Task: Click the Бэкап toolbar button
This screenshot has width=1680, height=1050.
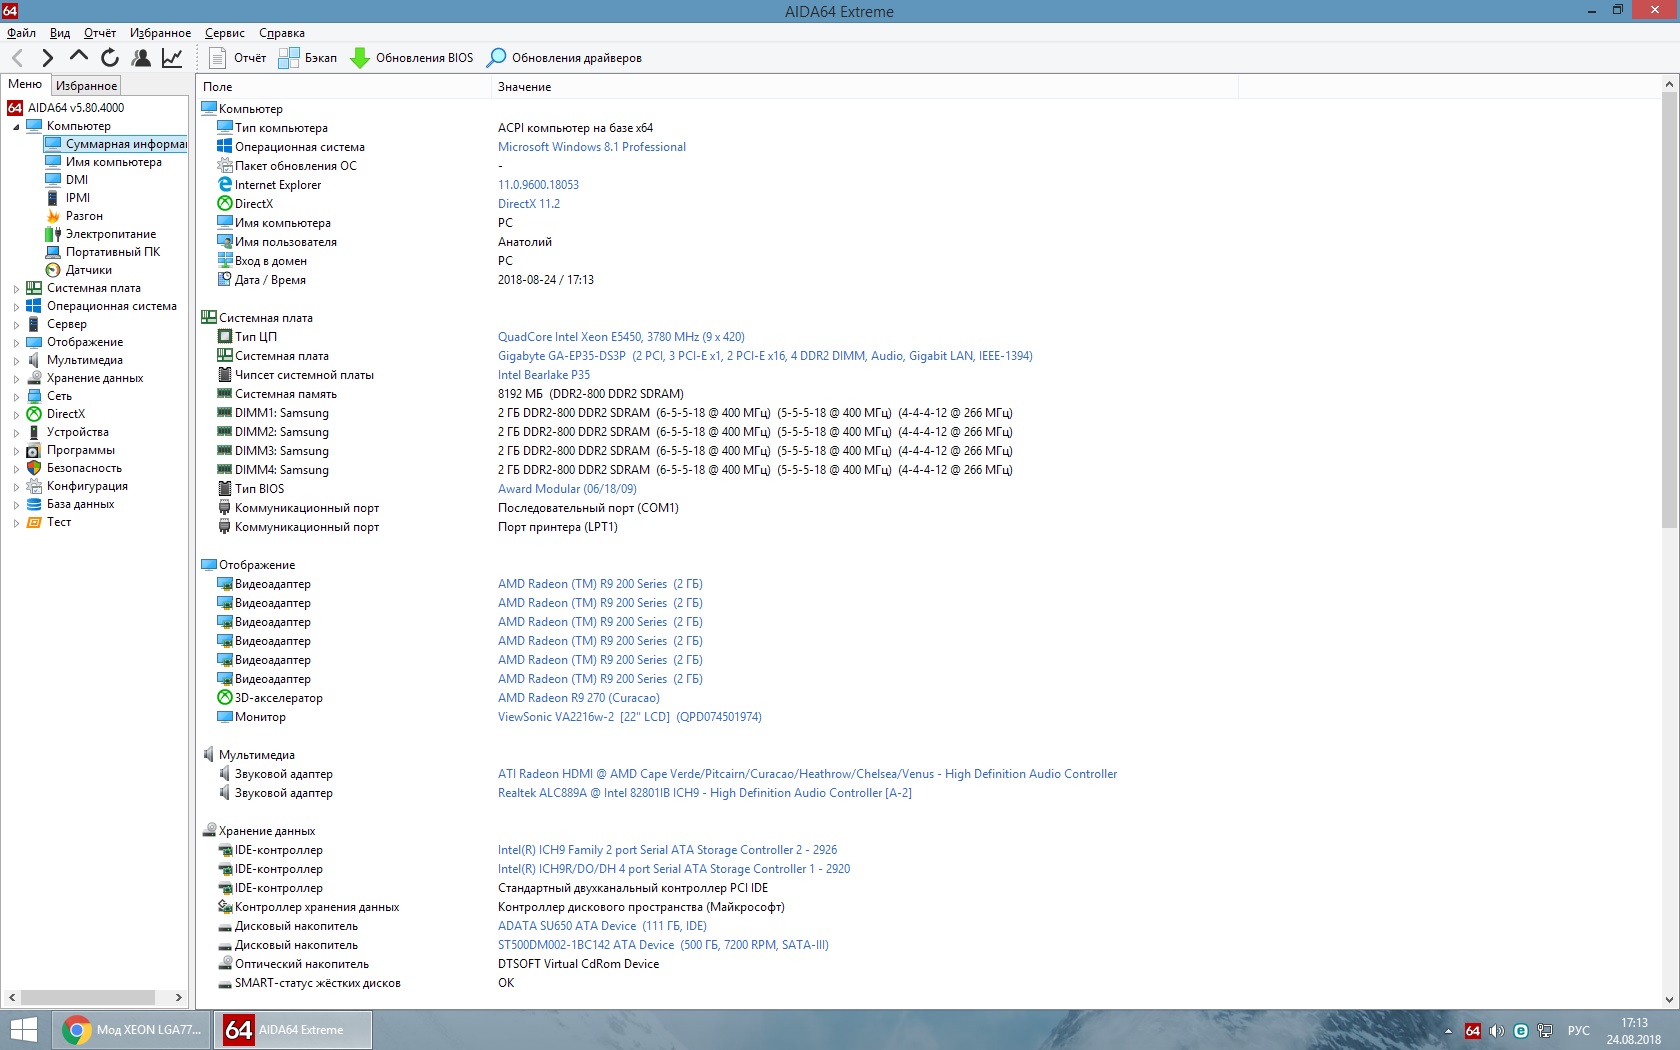Action: 307,58
